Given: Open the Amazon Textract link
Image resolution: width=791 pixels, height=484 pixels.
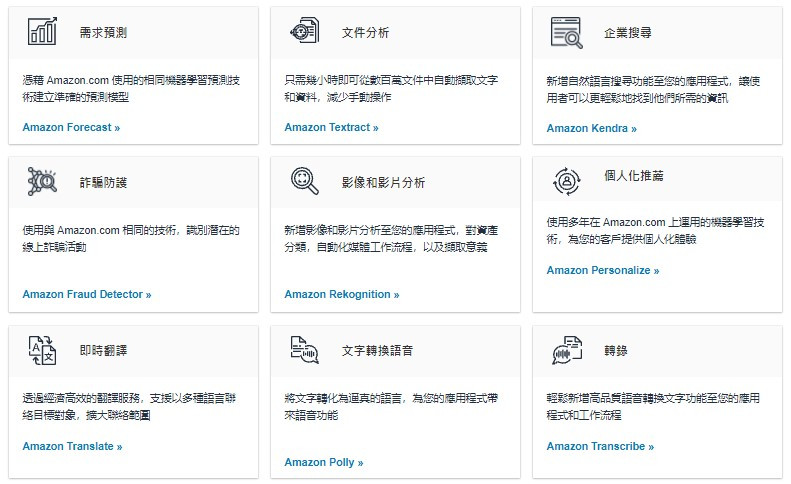Looking at the screenshot, I should pyautogui.click(x=331, y=127).
